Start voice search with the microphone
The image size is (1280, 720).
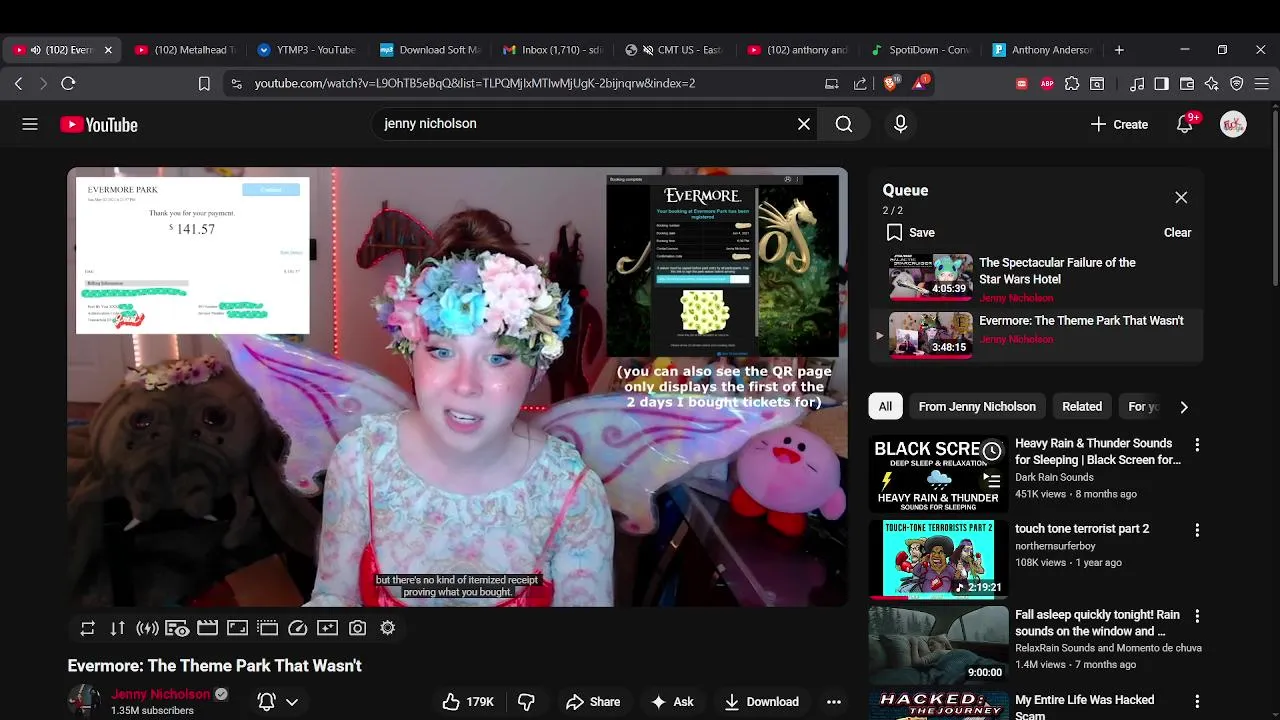900,124
